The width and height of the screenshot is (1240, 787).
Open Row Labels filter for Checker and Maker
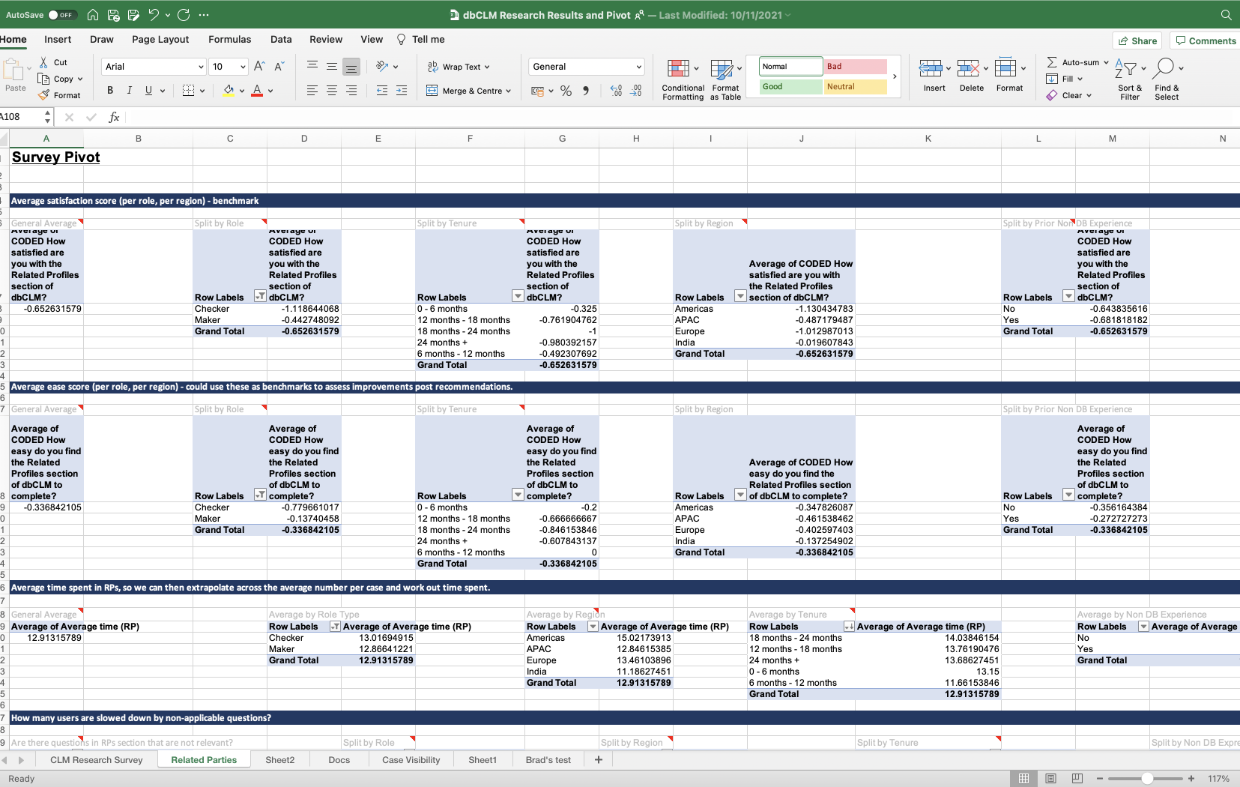coord(260,297)
